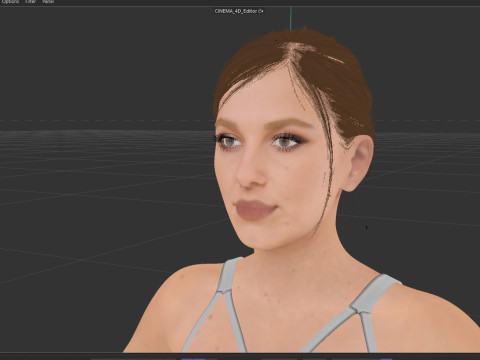
Task: Click the CINEMA_4D_Editor camera label
Action: tap(236, 11)
